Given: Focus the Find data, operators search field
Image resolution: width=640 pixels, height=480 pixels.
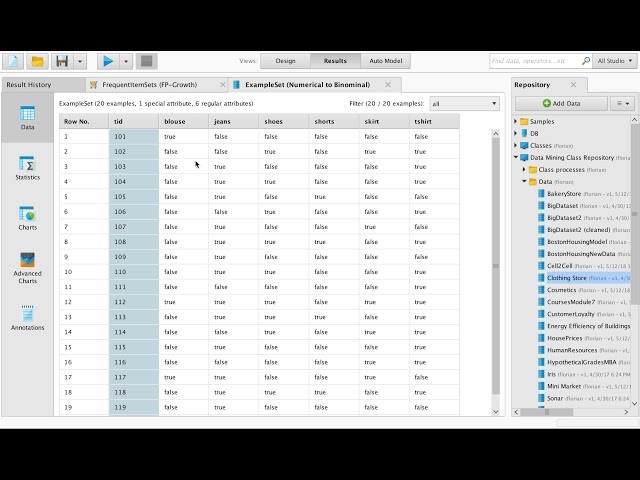Looking at the screenshot, I should pyautogui.click(x=535, y=61).
